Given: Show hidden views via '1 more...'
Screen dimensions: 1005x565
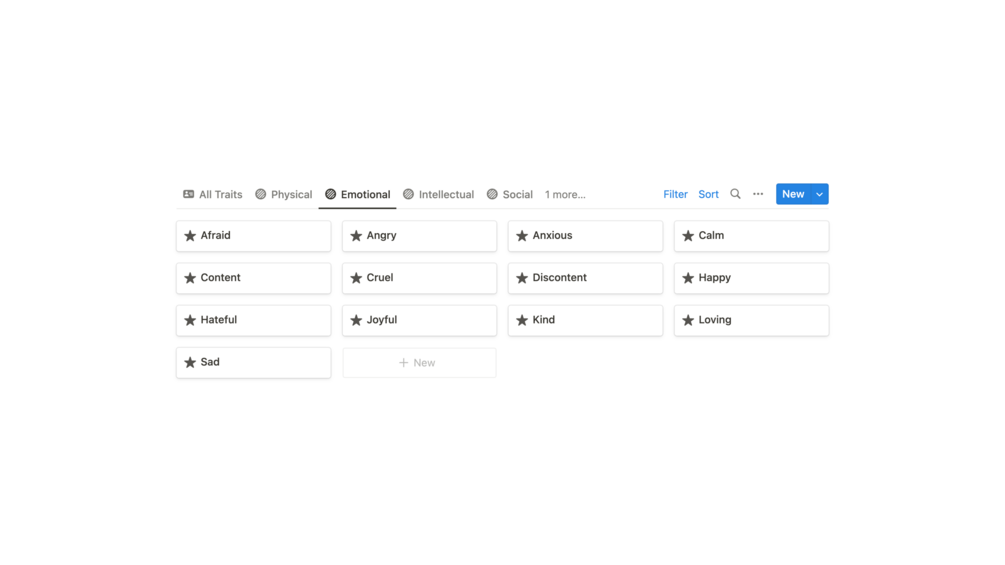Looking at the screenshot, I should point(565,195).
